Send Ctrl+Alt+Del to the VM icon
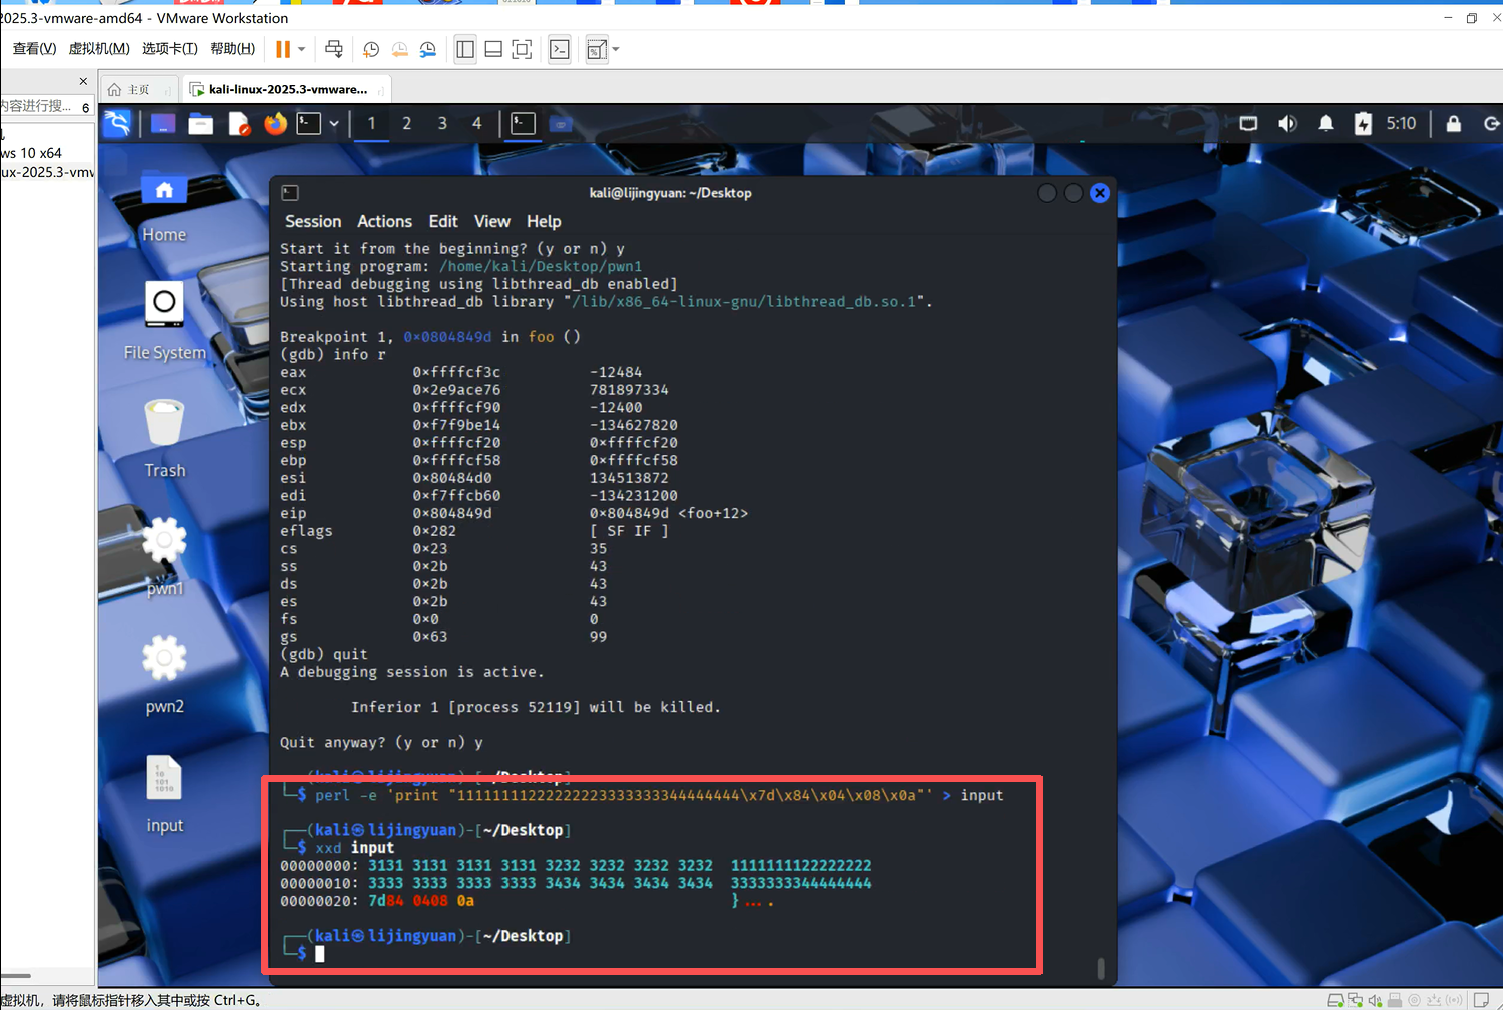 pyautogui.click(x=334, y=49)
